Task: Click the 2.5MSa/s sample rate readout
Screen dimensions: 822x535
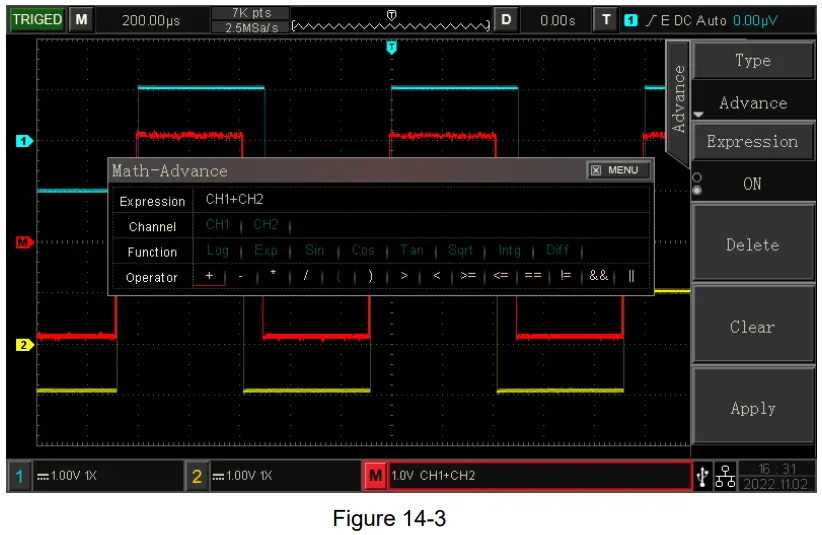Action: pyautogui.click(x=251, y=27)
